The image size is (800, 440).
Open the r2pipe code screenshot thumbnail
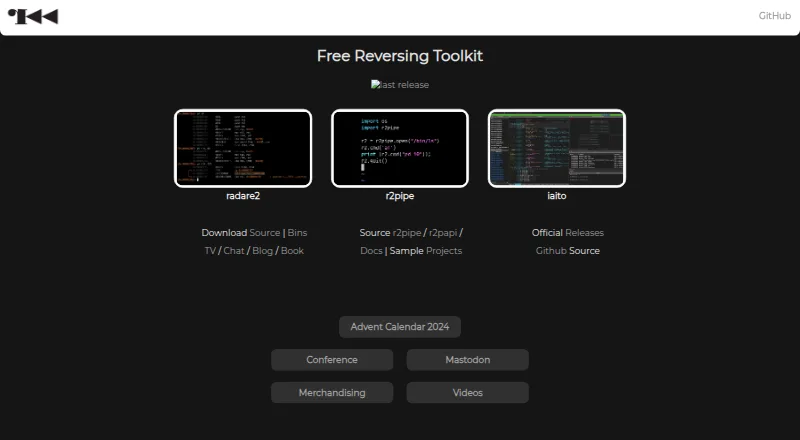399,149
